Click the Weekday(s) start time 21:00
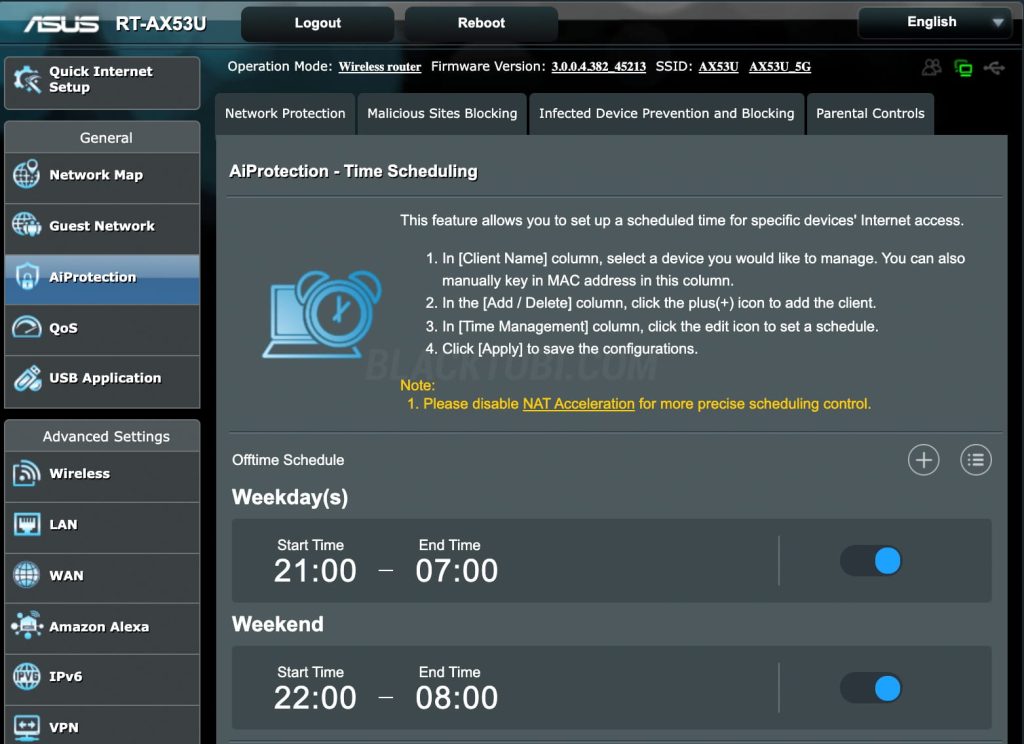This screenshot has width=1024, height=744. point(315,570)
